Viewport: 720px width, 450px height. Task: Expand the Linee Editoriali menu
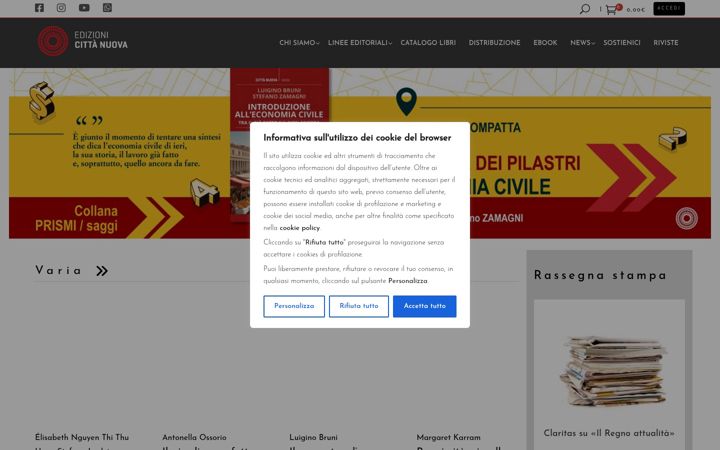coord(360,43)
